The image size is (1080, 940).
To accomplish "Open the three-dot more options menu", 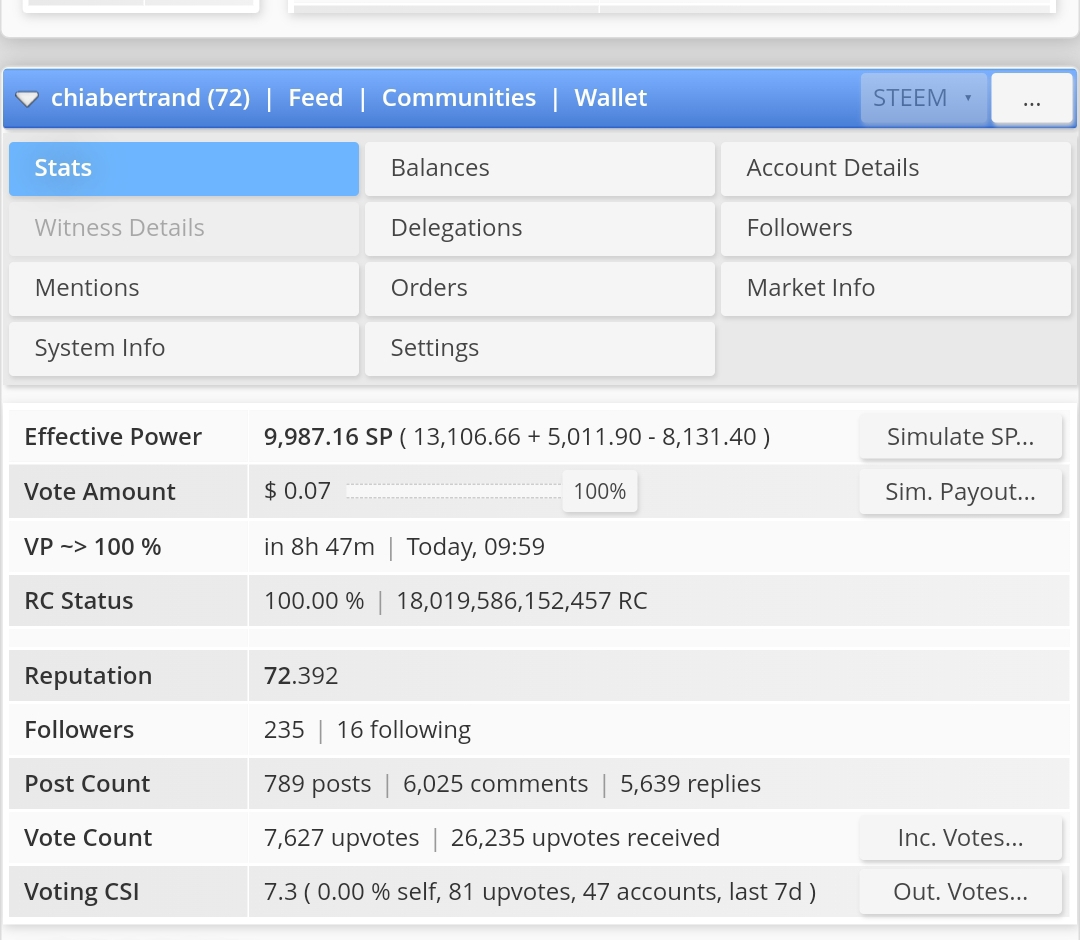I will click(1031, 98).
